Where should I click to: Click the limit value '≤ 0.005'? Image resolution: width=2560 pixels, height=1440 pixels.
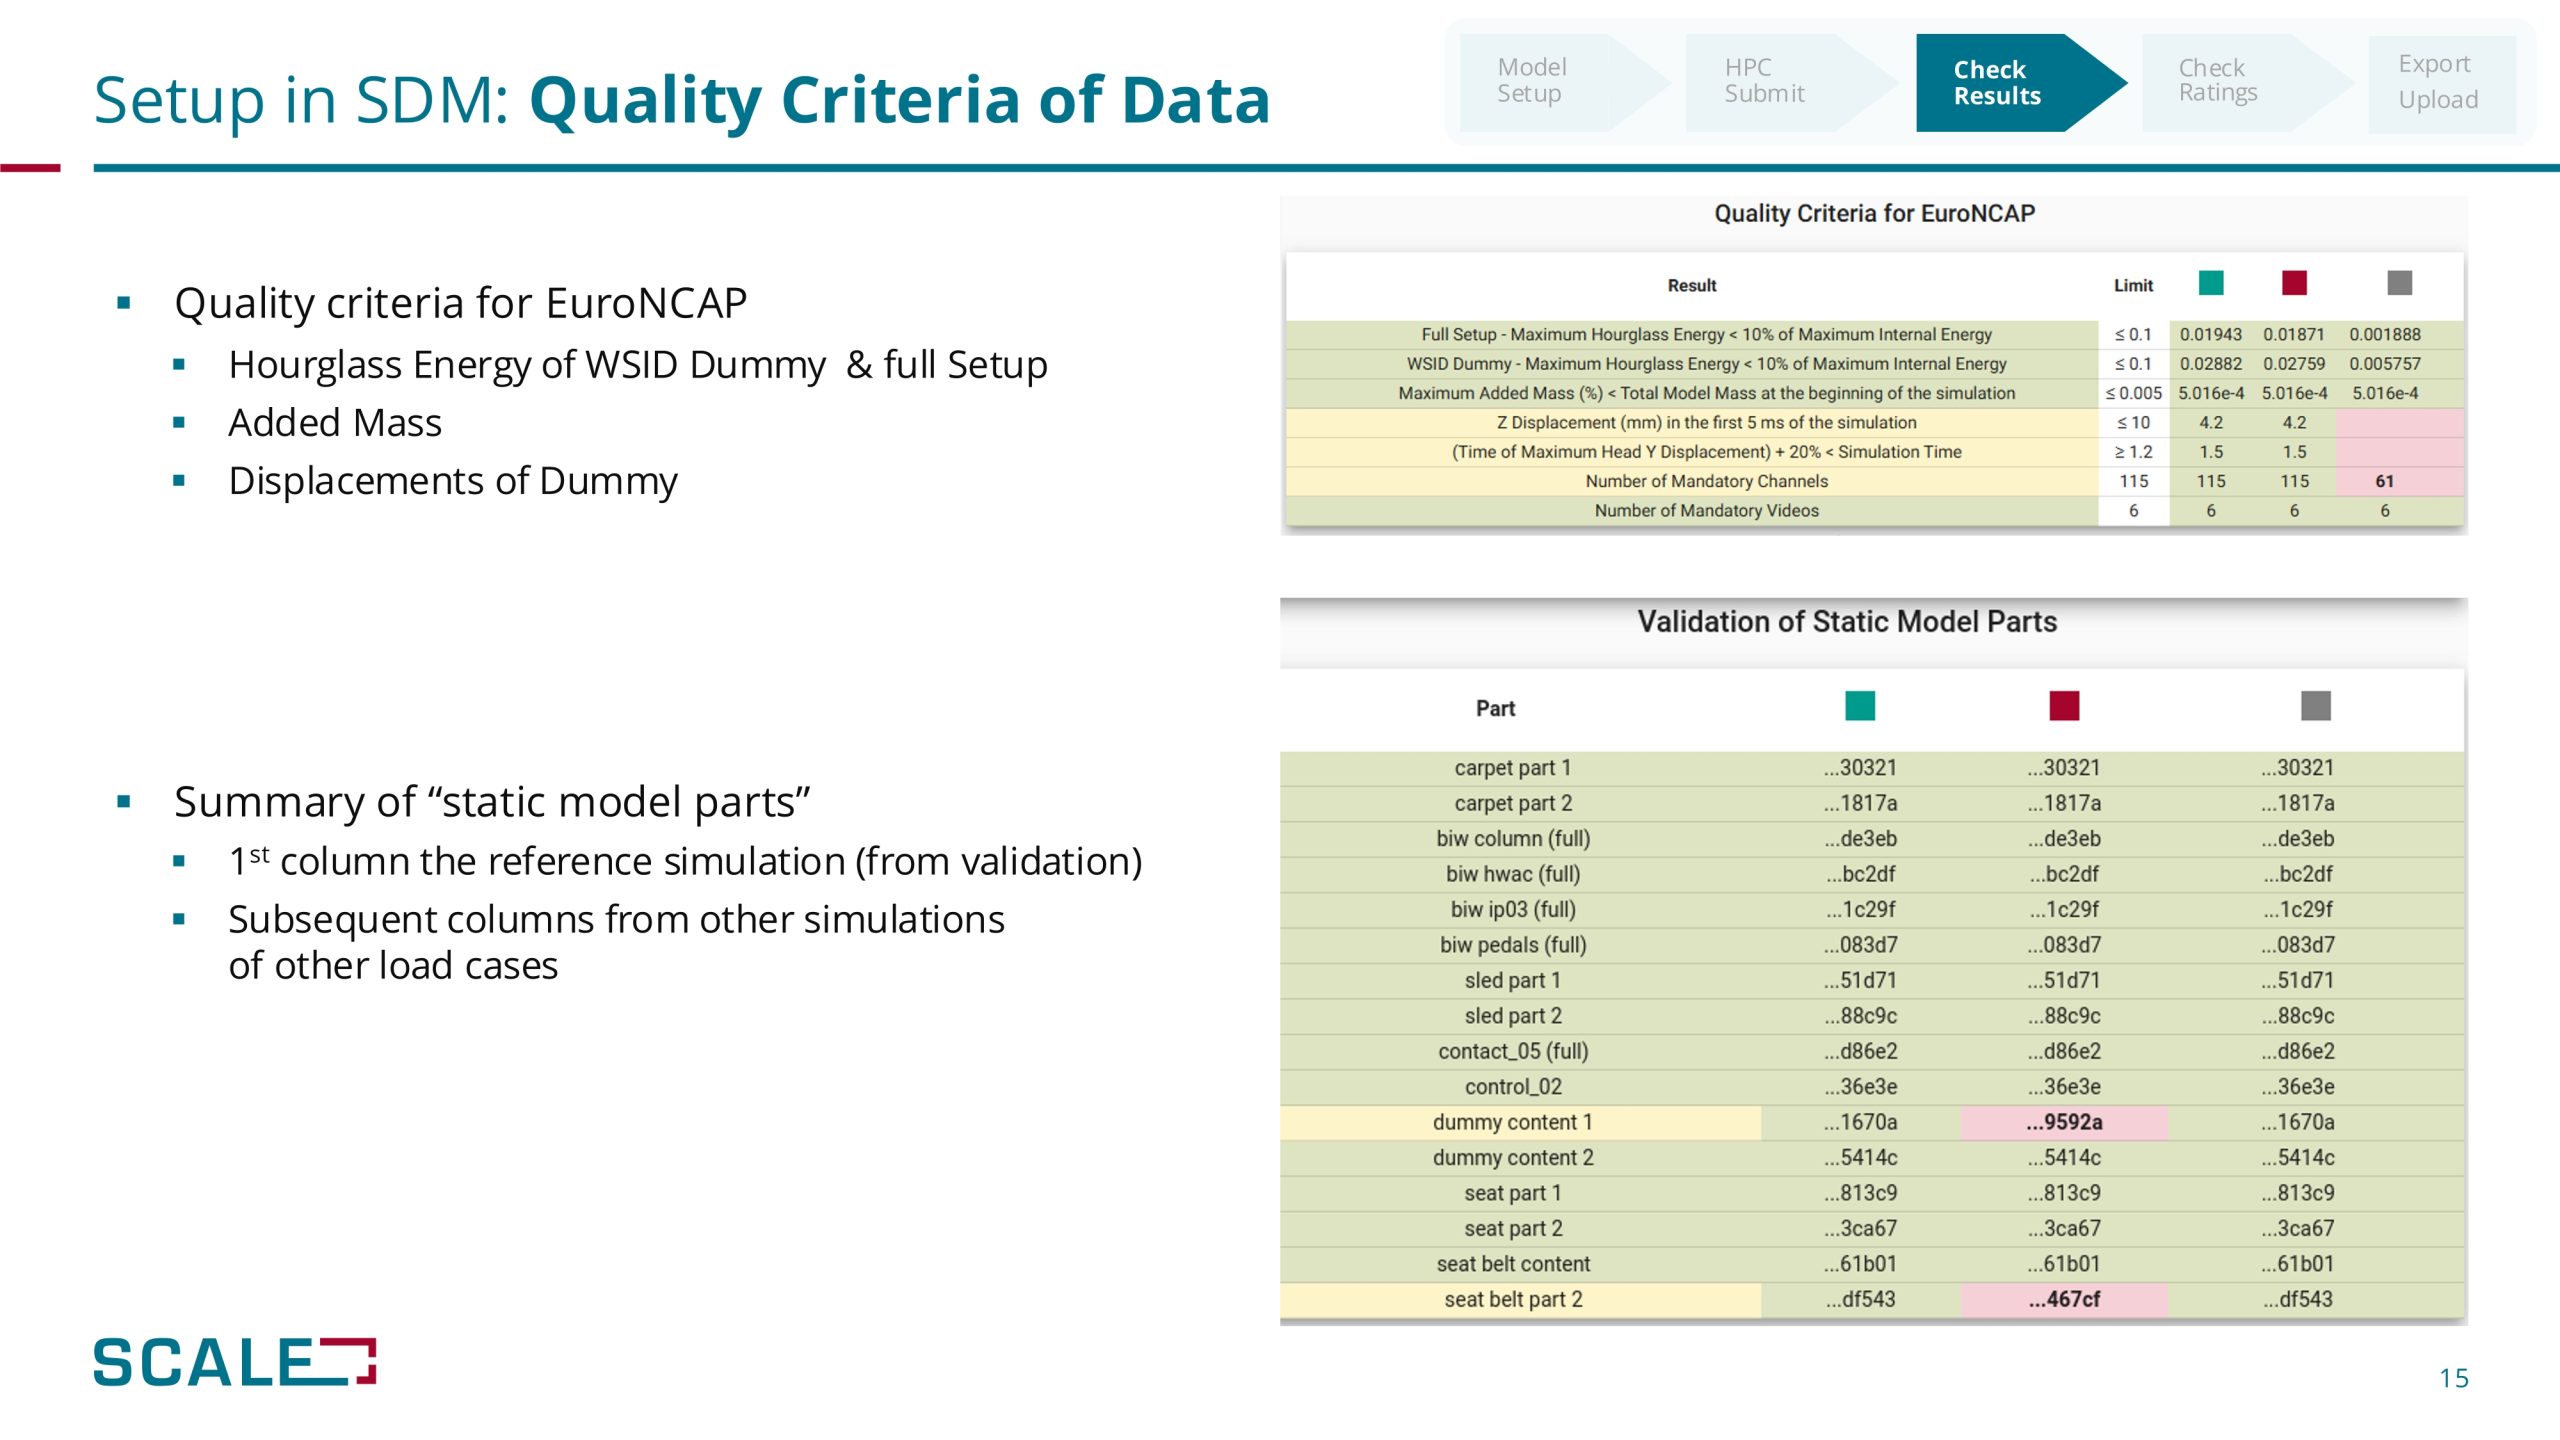2133,393
